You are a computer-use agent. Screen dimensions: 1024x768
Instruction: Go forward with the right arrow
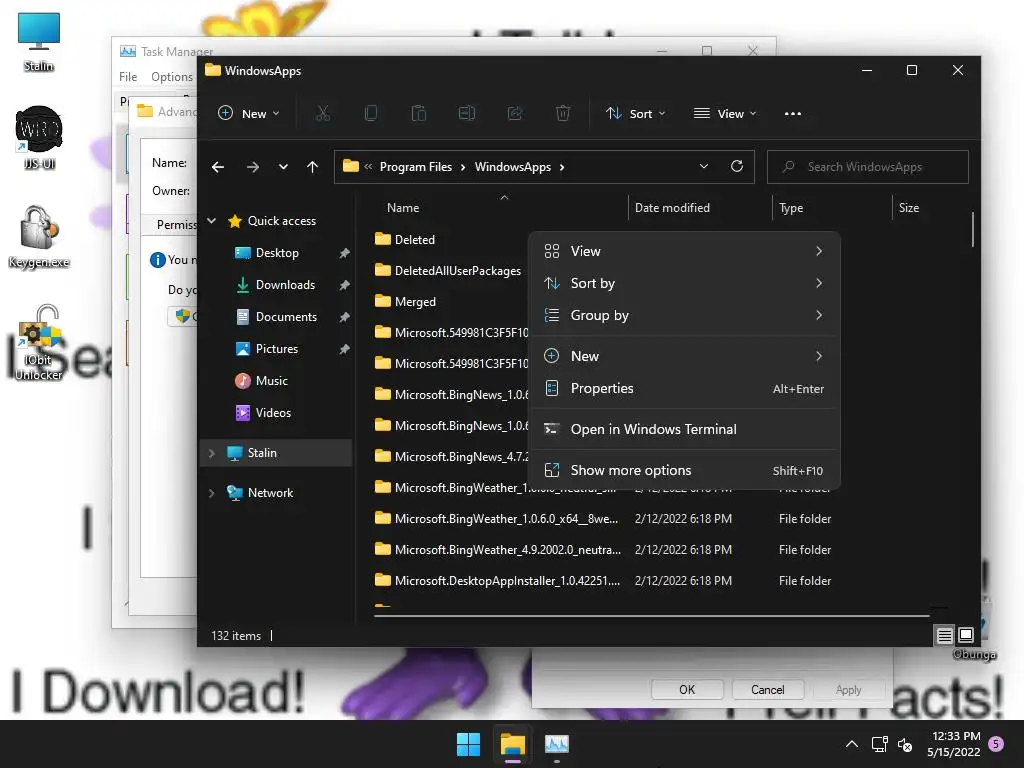coord(253,167)
